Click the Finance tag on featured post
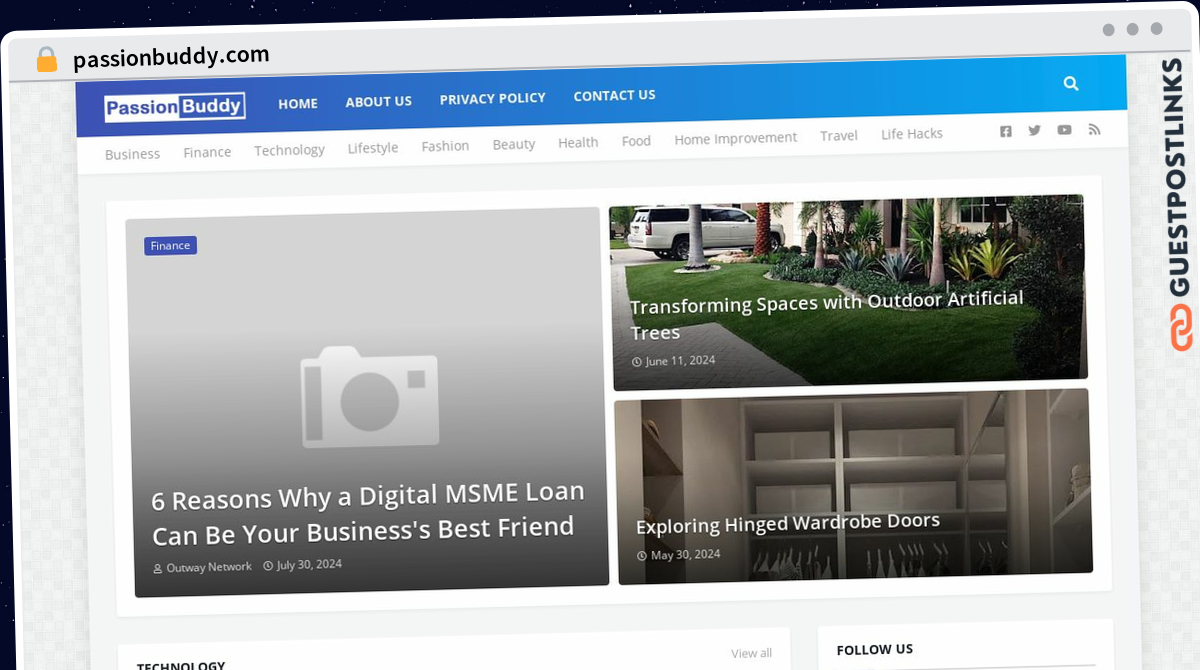Viewport: 1200px width, 670px height. coord(170,245)
